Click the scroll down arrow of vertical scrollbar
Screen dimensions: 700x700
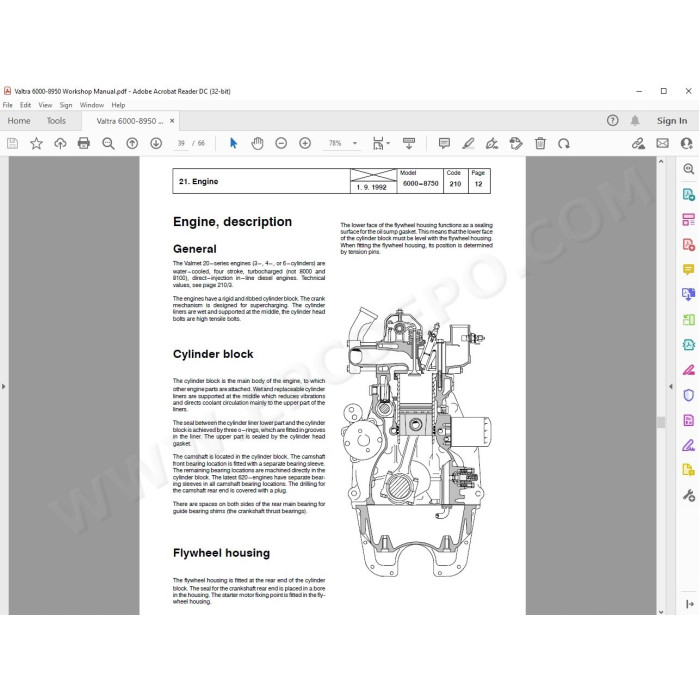coord(661,612)
